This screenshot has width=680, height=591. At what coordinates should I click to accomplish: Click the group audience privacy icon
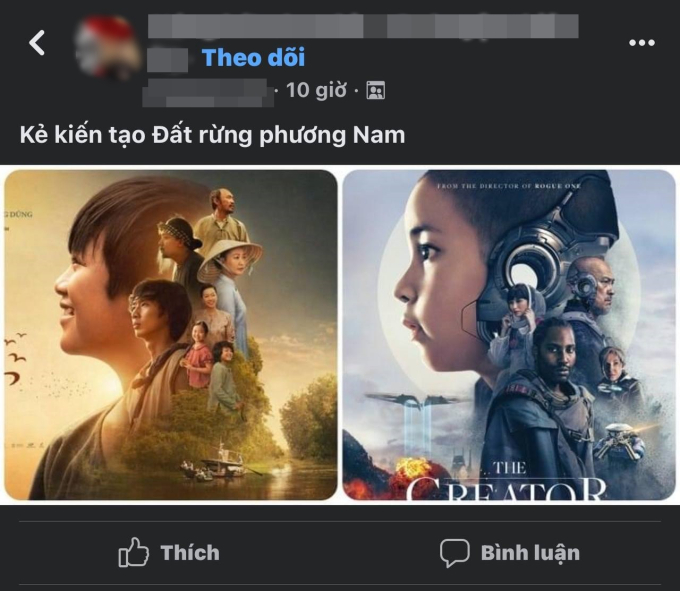click(376, 90)
